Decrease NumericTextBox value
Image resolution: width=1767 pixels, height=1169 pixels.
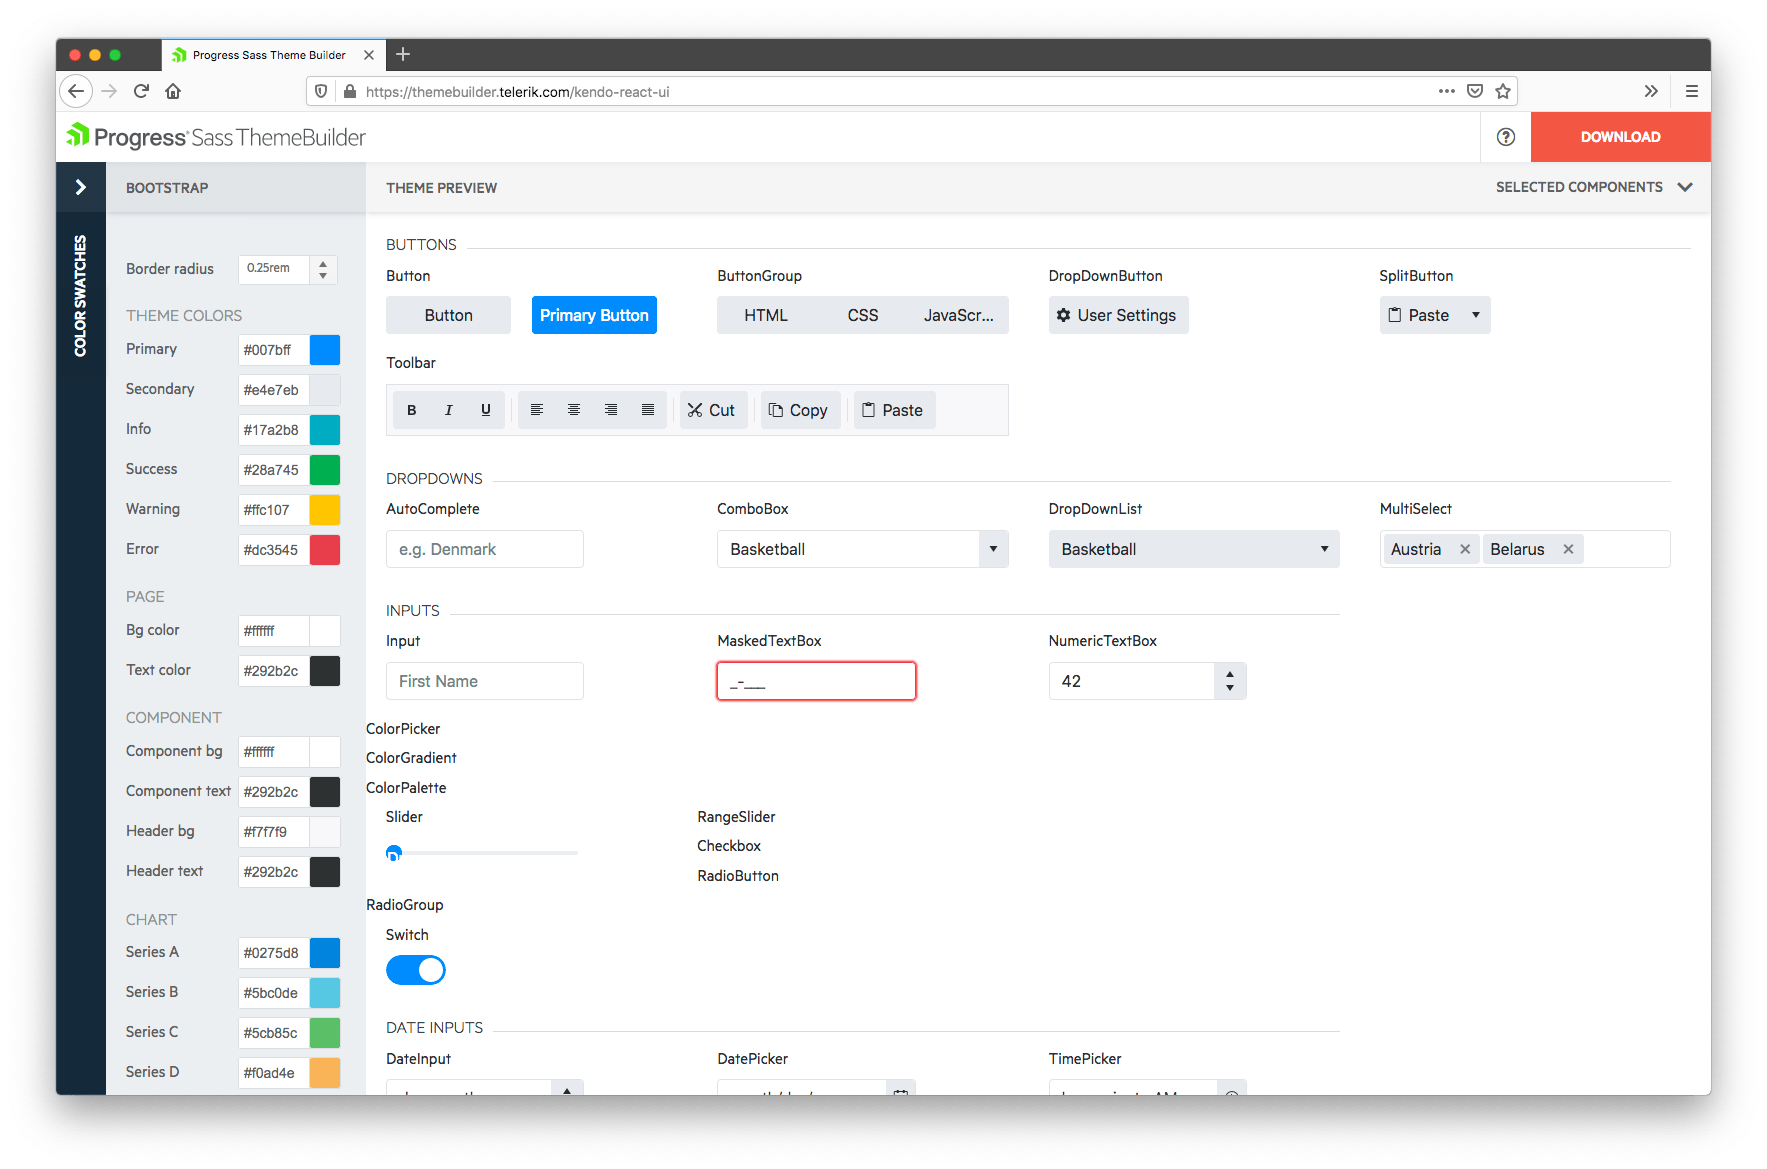(1230, 689)
